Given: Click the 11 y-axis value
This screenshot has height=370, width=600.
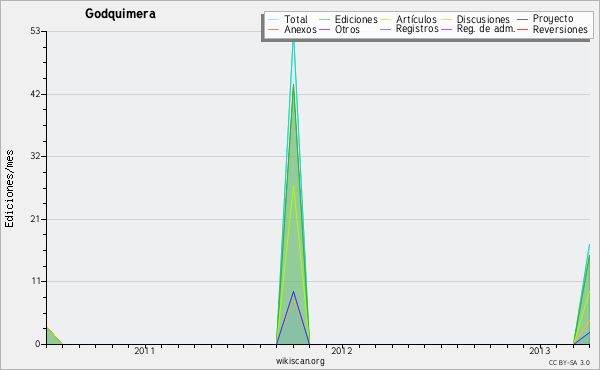Looking at the screenshot, I should [36, 282].
